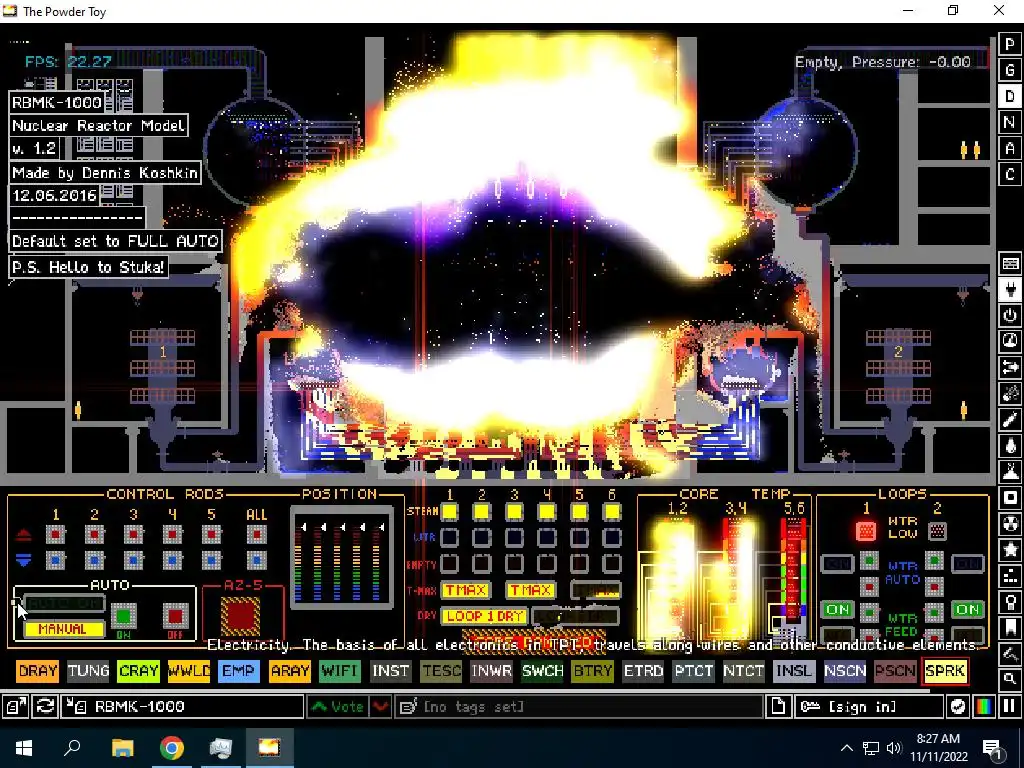The image size is (1024, 768).
Task: Open the Special category star icon
Action: point(1010,550)
